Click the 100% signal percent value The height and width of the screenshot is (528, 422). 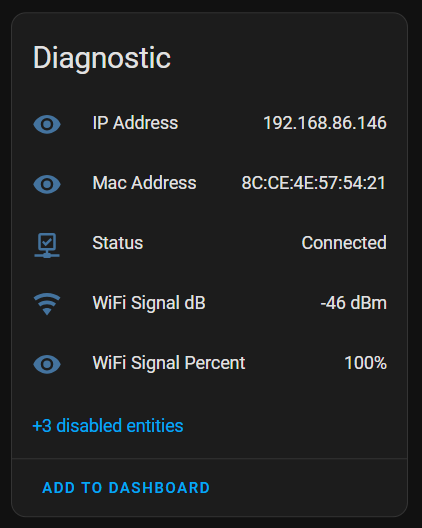click(365, 363)
